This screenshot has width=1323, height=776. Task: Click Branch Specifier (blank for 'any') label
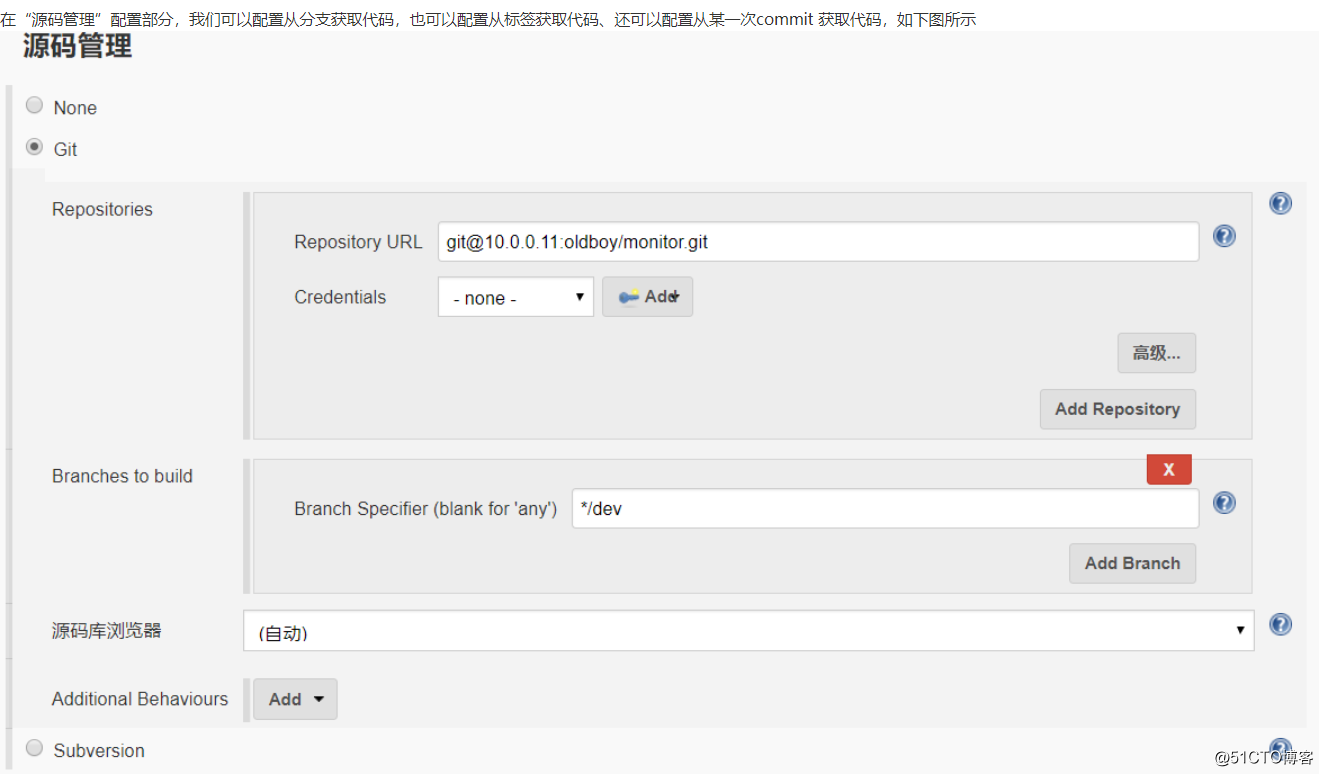[x=425, y=509]
